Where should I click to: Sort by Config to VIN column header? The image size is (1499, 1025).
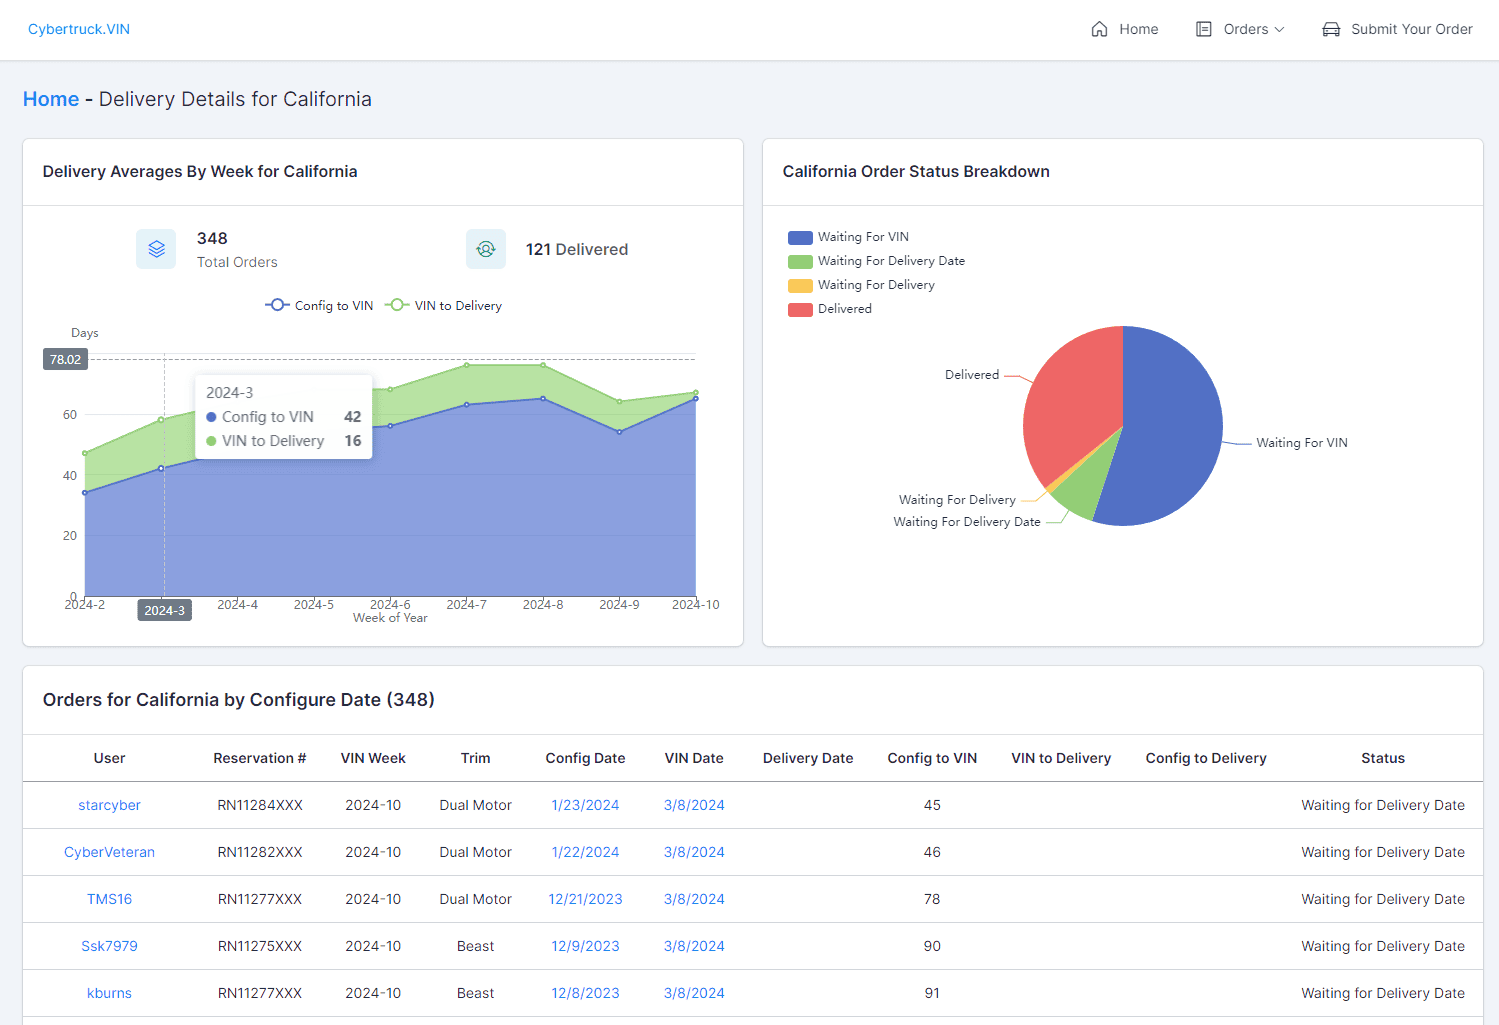[x=932, y=758]
